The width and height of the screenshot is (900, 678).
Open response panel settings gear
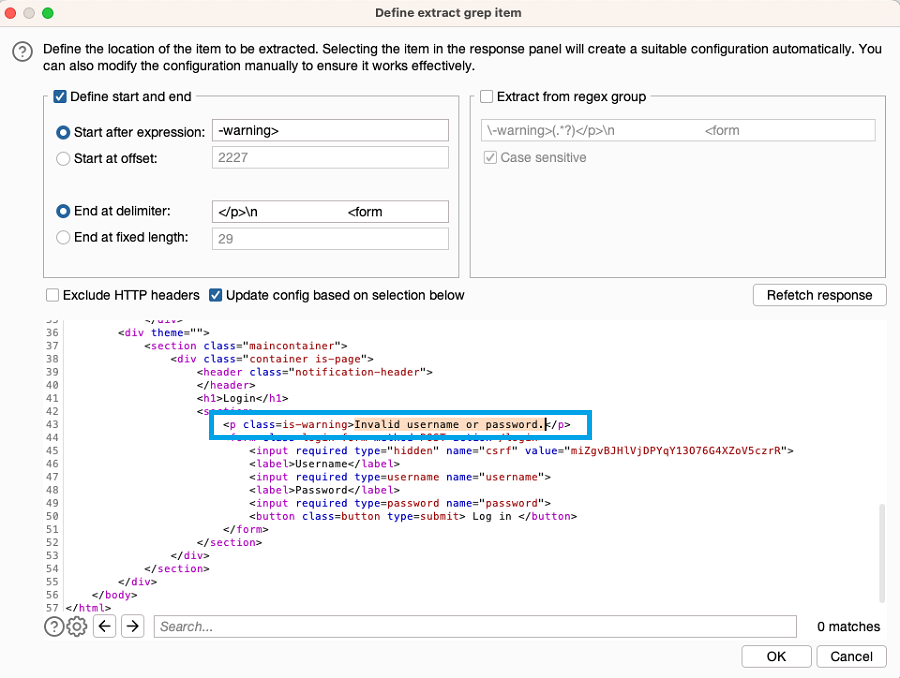pyautogui.click(x=76, y=626)
